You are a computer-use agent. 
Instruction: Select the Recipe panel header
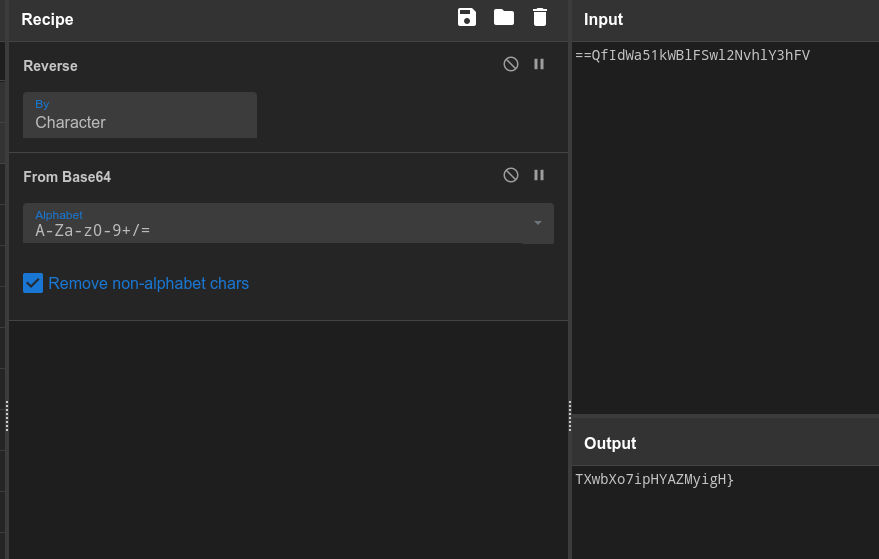tap(47, 19)
